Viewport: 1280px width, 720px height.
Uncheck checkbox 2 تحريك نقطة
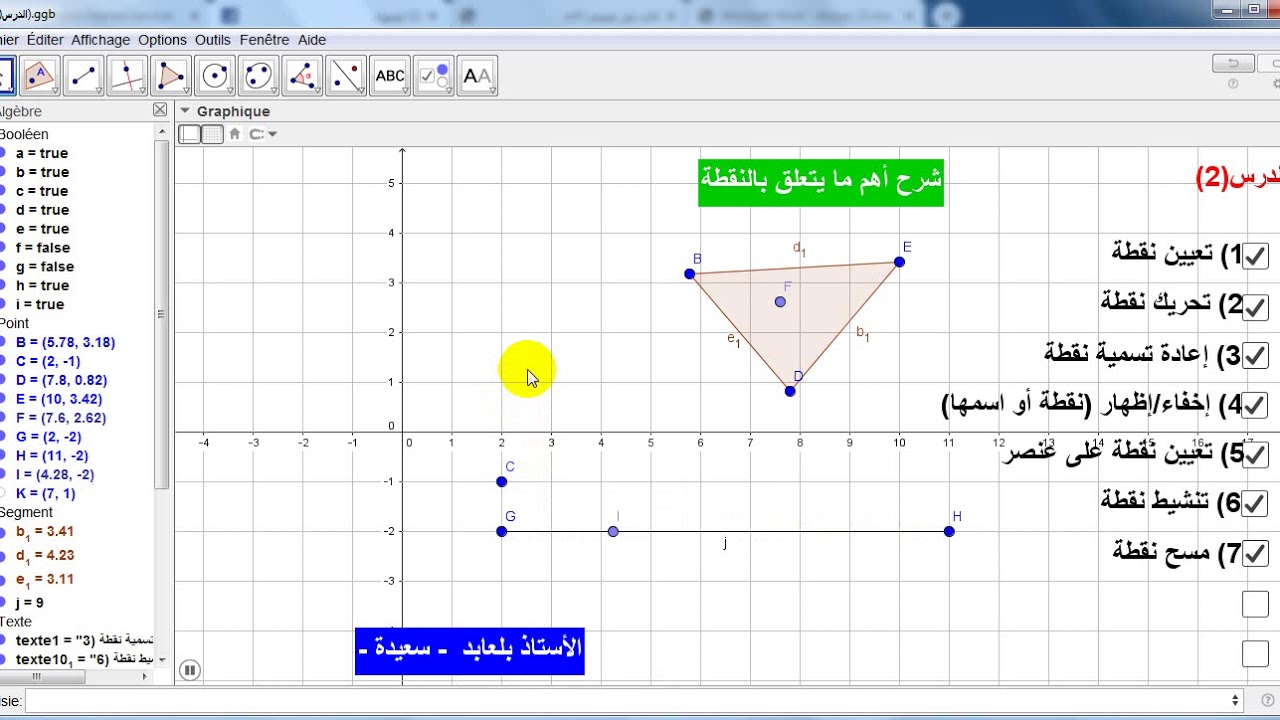click(x=1255, y=306)
